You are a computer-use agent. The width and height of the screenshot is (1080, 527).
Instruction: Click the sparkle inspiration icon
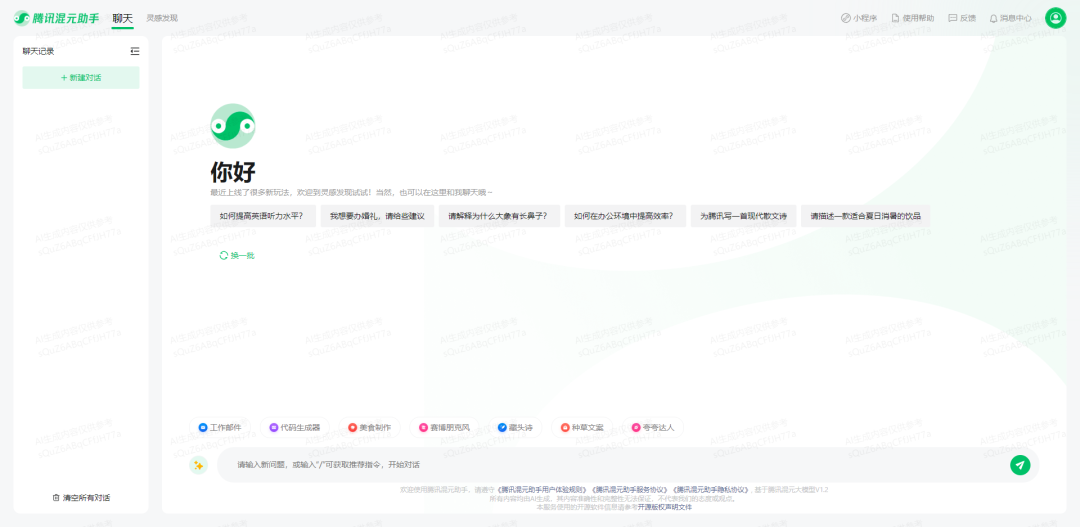[x=198, y=465]
